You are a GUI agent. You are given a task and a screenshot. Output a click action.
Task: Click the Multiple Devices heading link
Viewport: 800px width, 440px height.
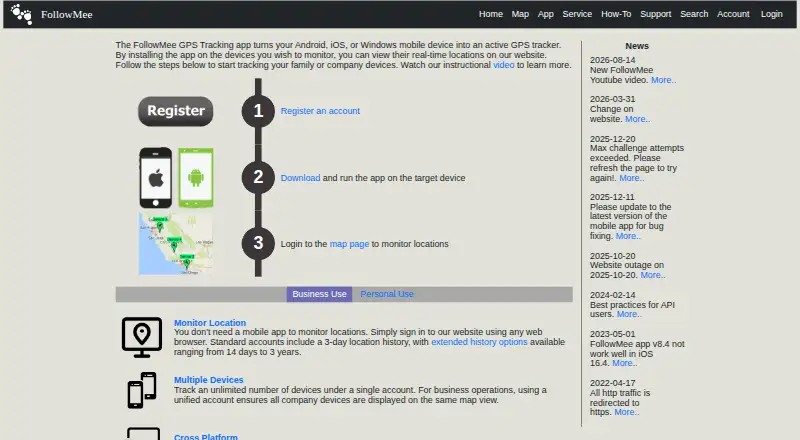pos(209,380)
